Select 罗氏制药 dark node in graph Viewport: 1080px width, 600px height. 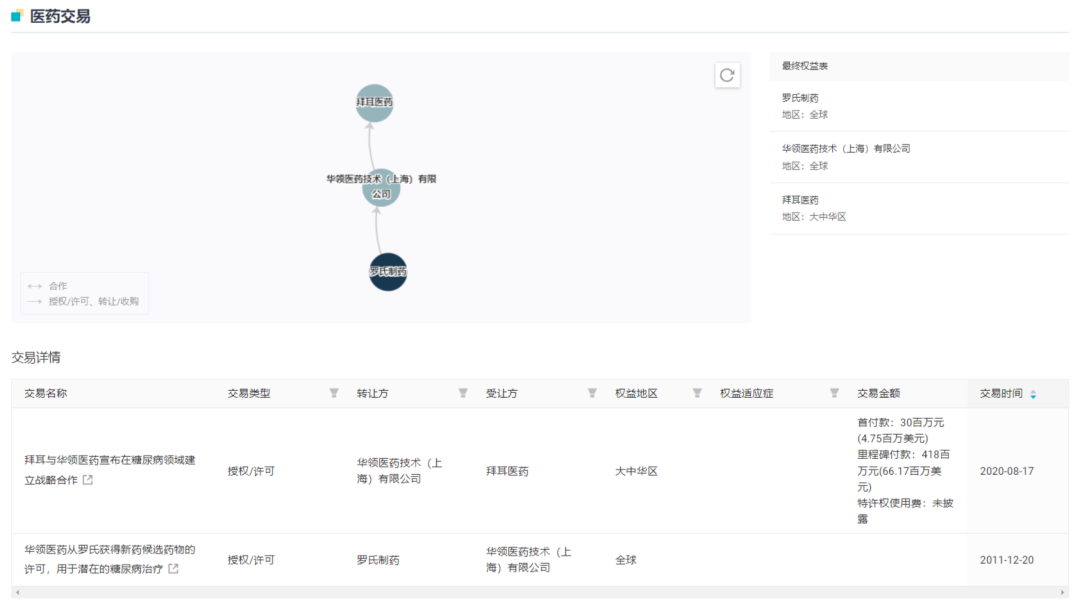point(388,271)
